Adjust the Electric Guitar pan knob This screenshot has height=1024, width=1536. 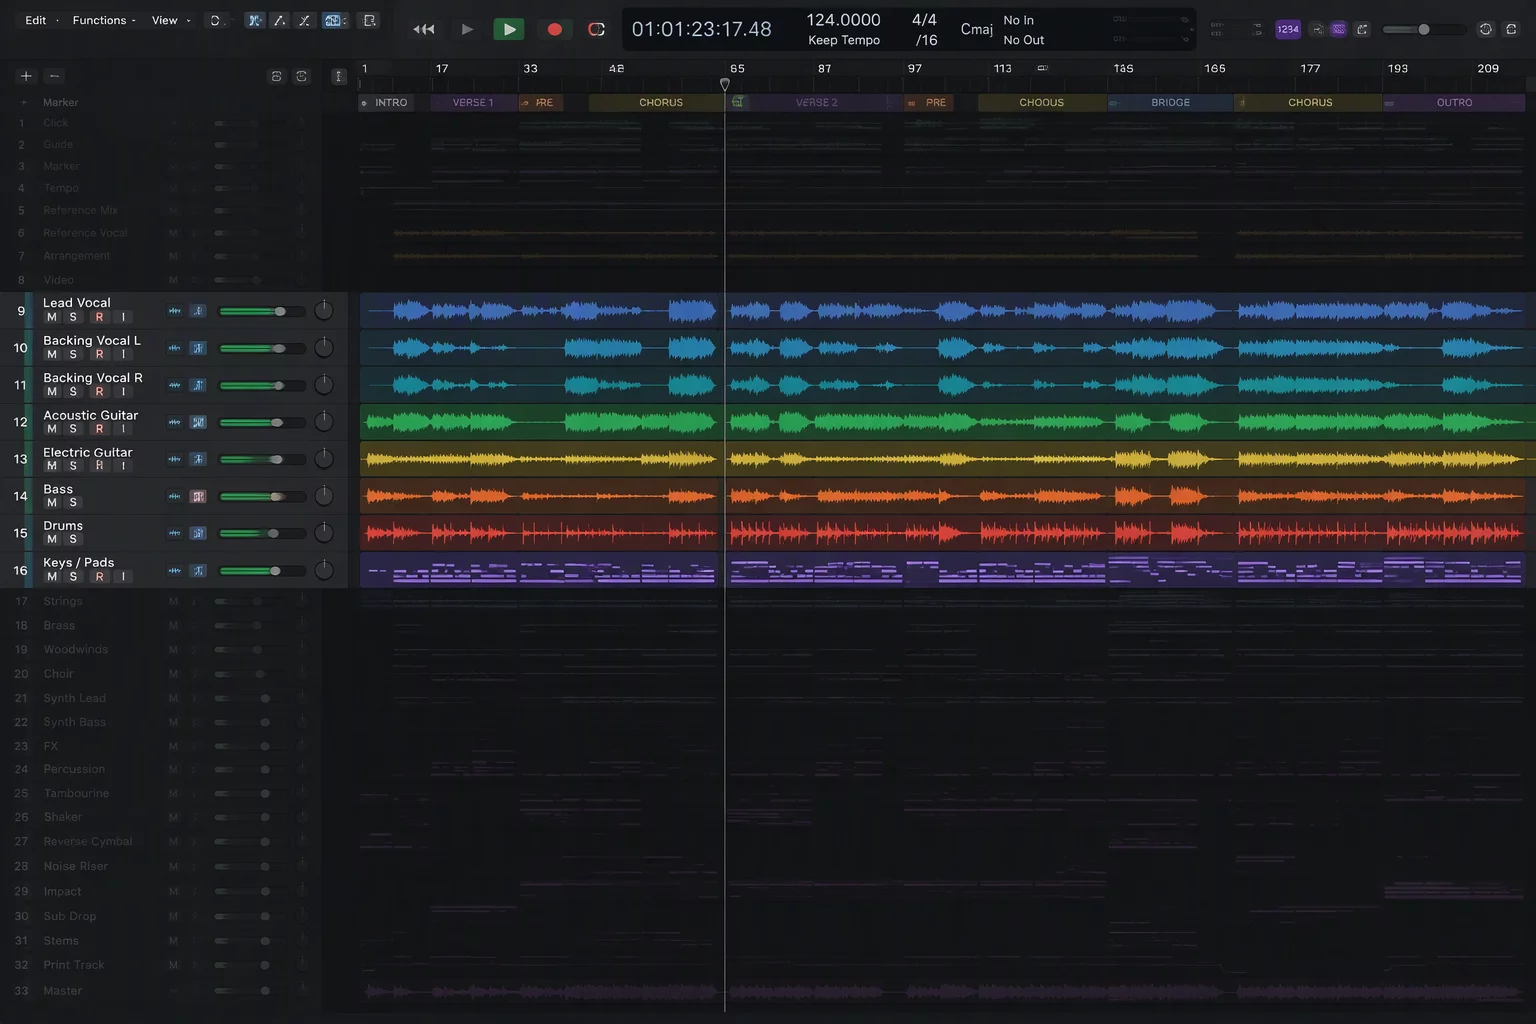(x=324, y=459)
